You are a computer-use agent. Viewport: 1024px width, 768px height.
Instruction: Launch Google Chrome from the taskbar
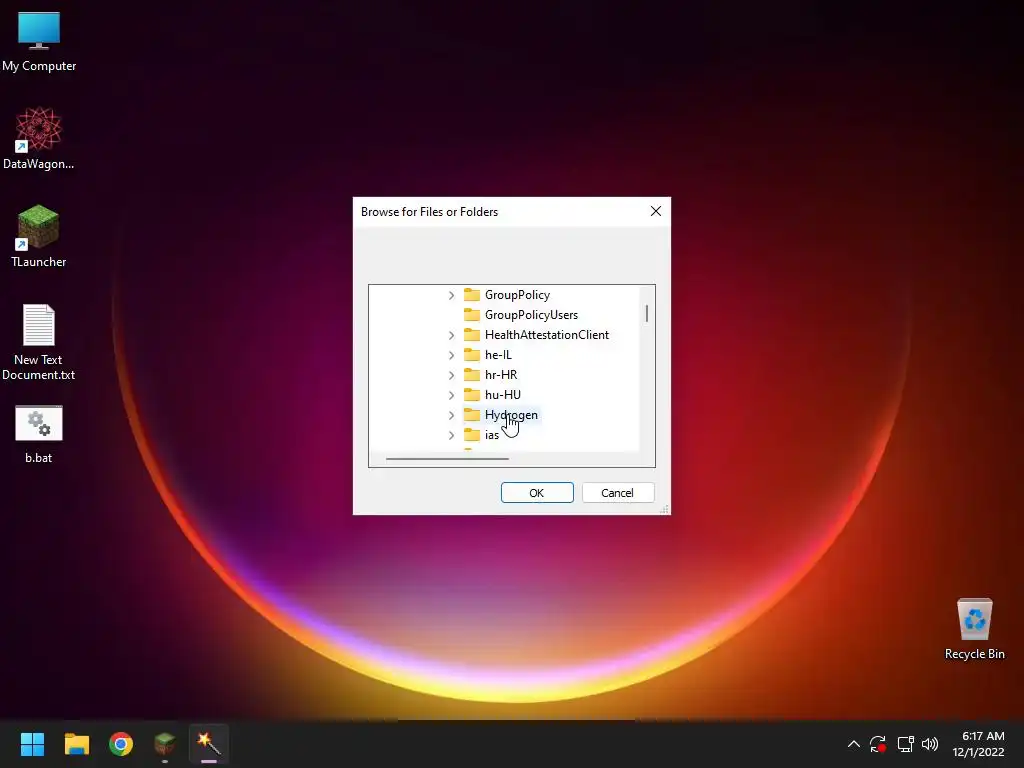point(121,744)
